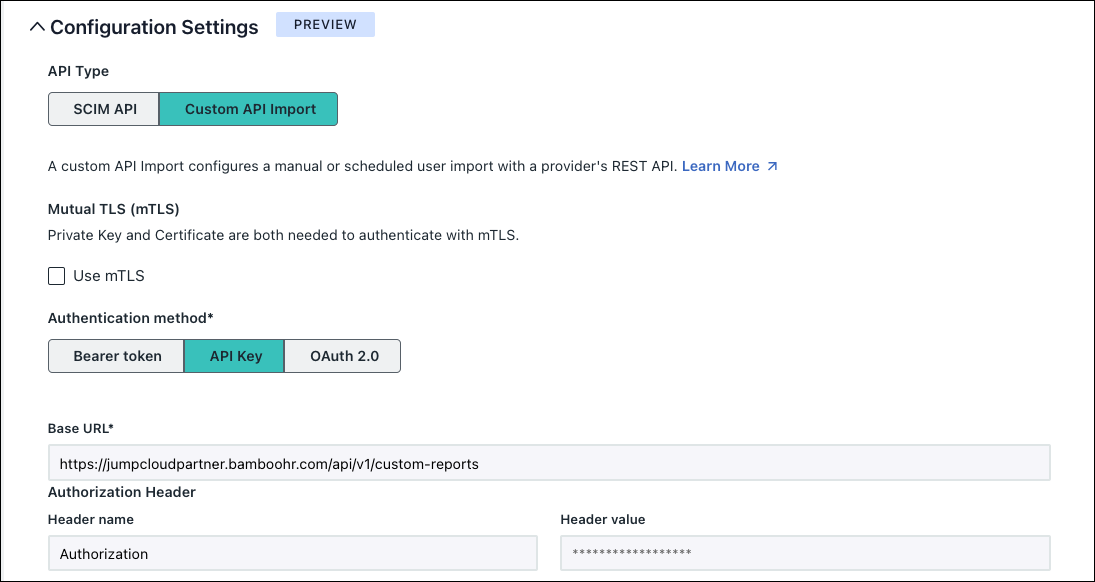
Task: Switch API Type to SCIM API
Action: [103, 108]
